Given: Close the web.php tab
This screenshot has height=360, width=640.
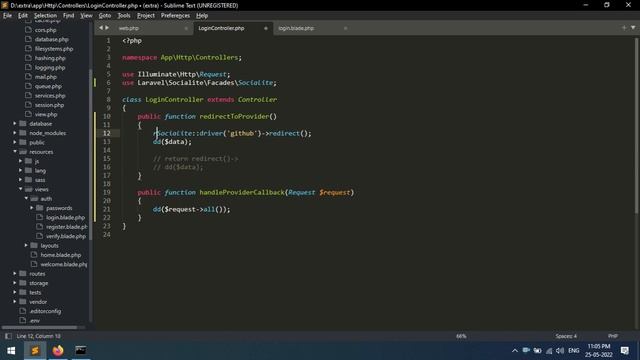Looking at the screenshot, I should [186, 28].
